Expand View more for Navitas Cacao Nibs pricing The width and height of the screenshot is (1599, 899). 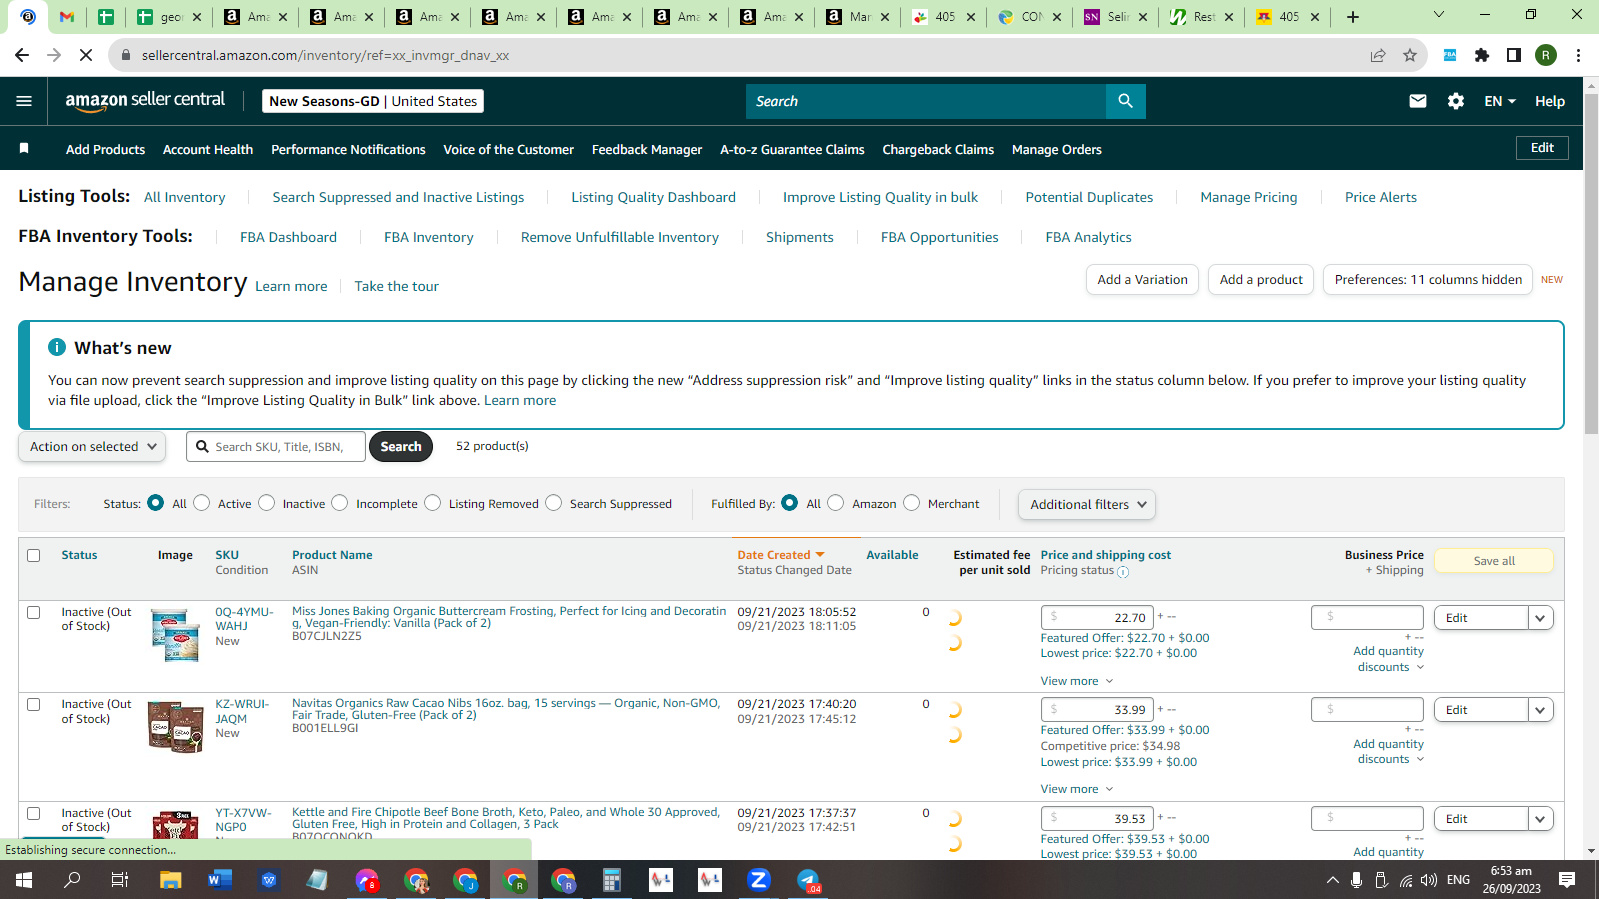coord(1076,789)
